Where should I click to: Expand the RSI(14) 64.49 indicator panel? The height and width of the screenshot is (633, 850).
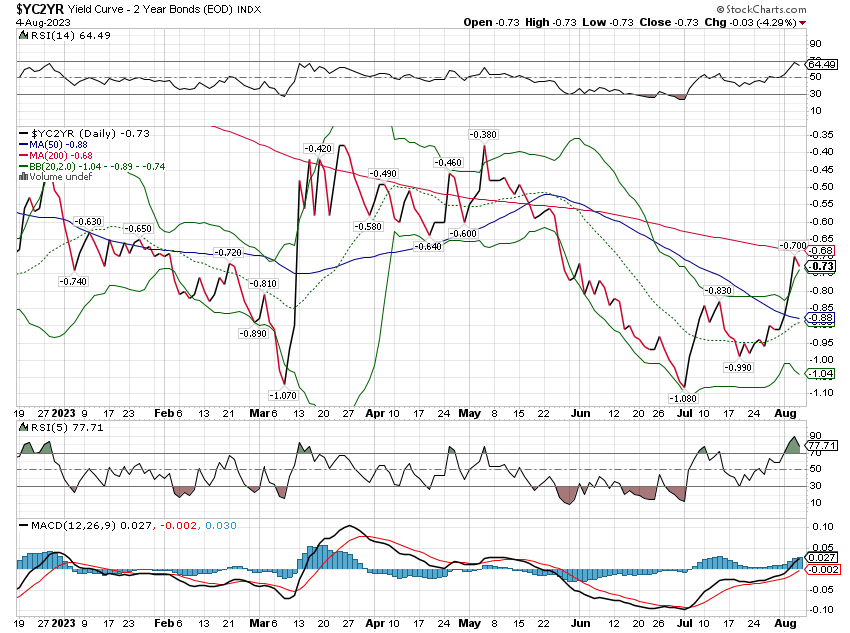pyautogui.click(x=70, y=33)
